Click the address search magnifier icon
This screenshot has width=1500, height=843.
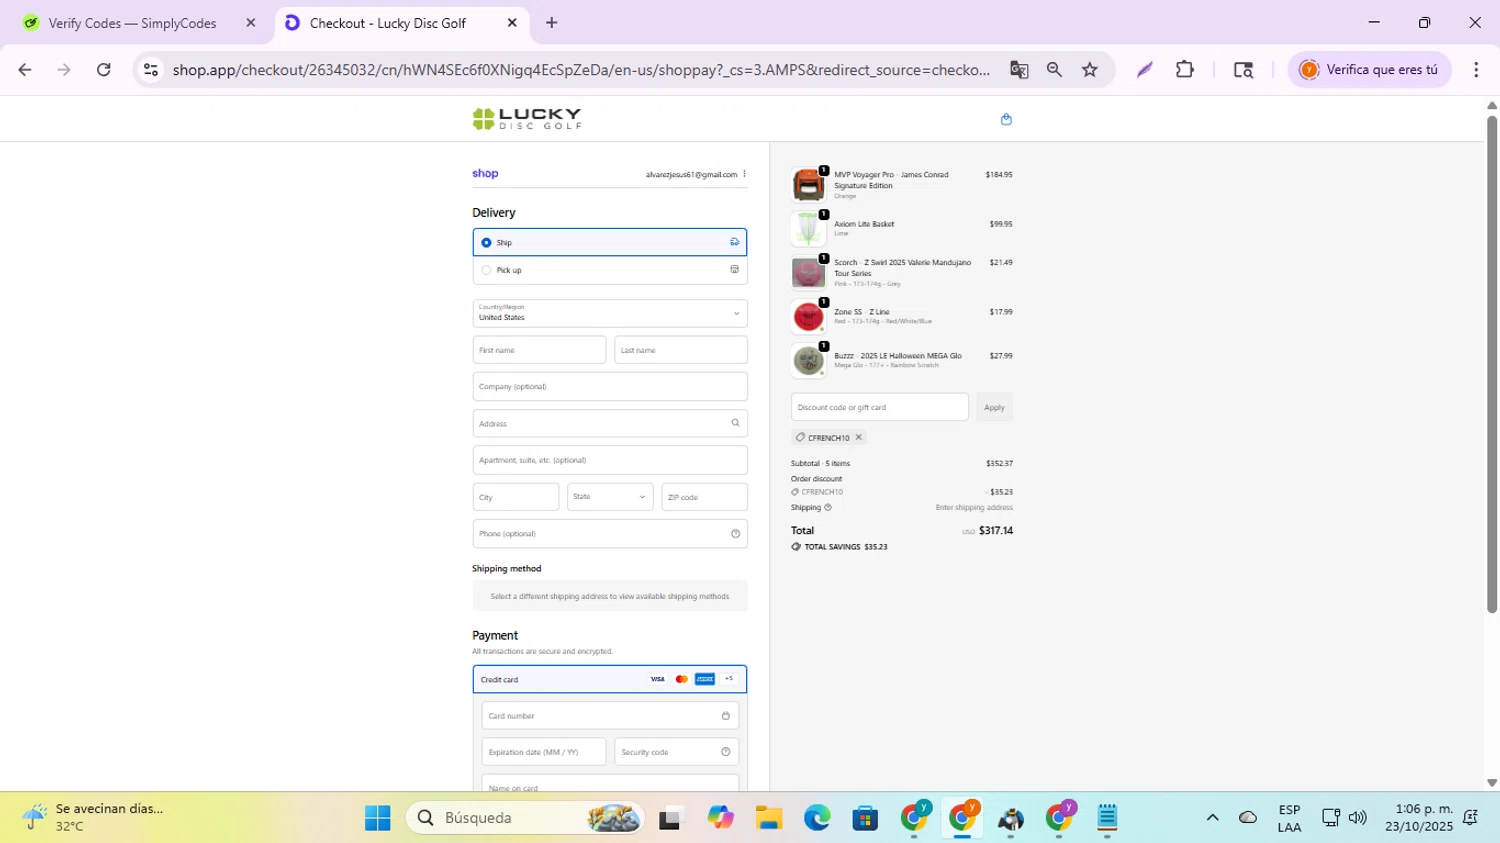735,423
